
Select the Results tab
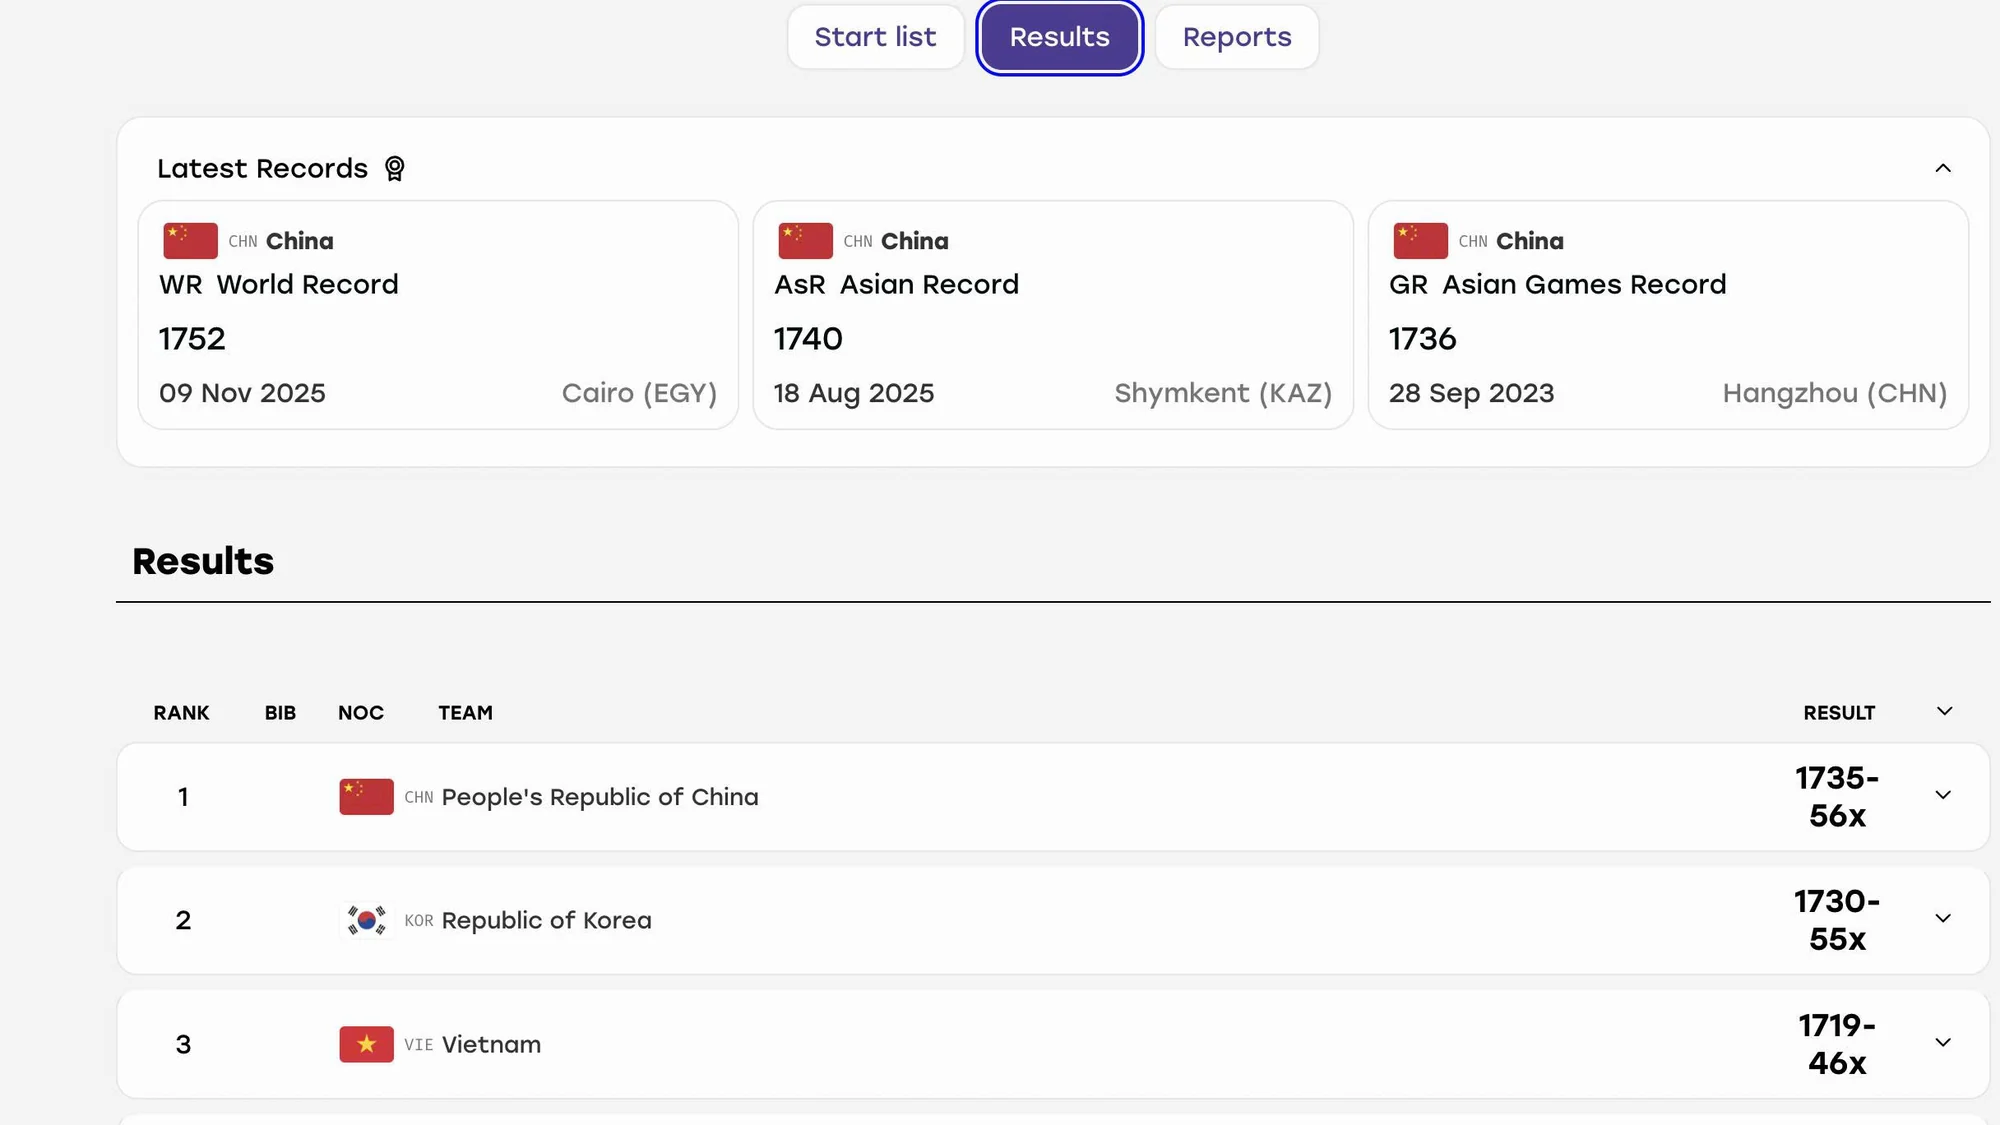(x=1060, y=37)
